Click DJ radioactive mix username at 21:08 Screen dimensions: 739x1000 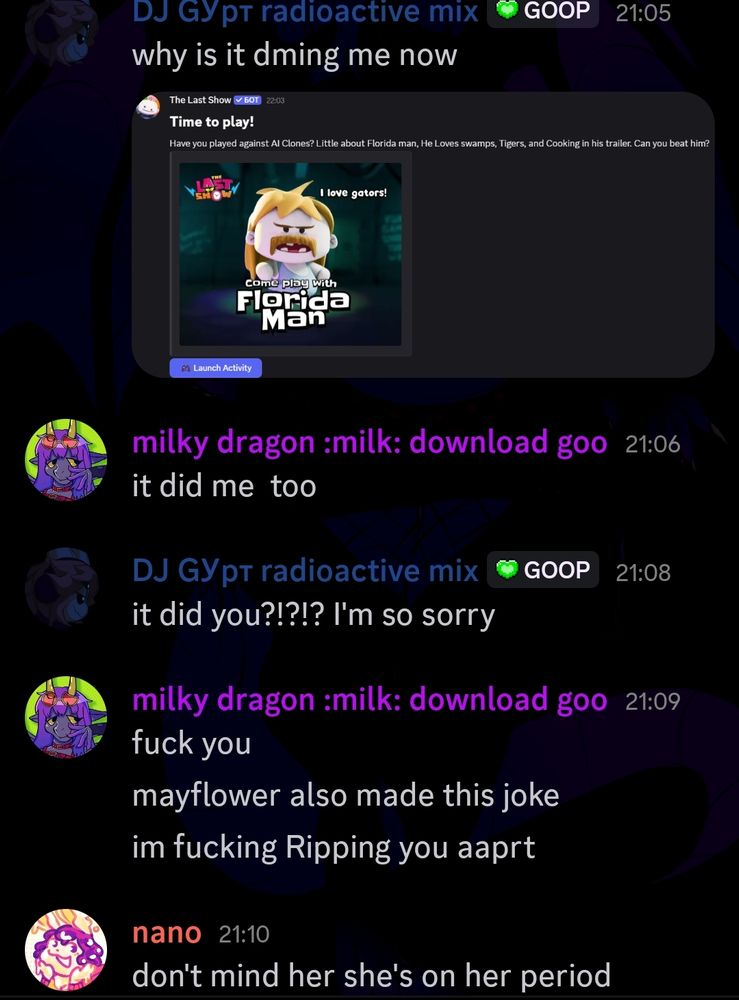pyautogui.click(x=305, y=570)
